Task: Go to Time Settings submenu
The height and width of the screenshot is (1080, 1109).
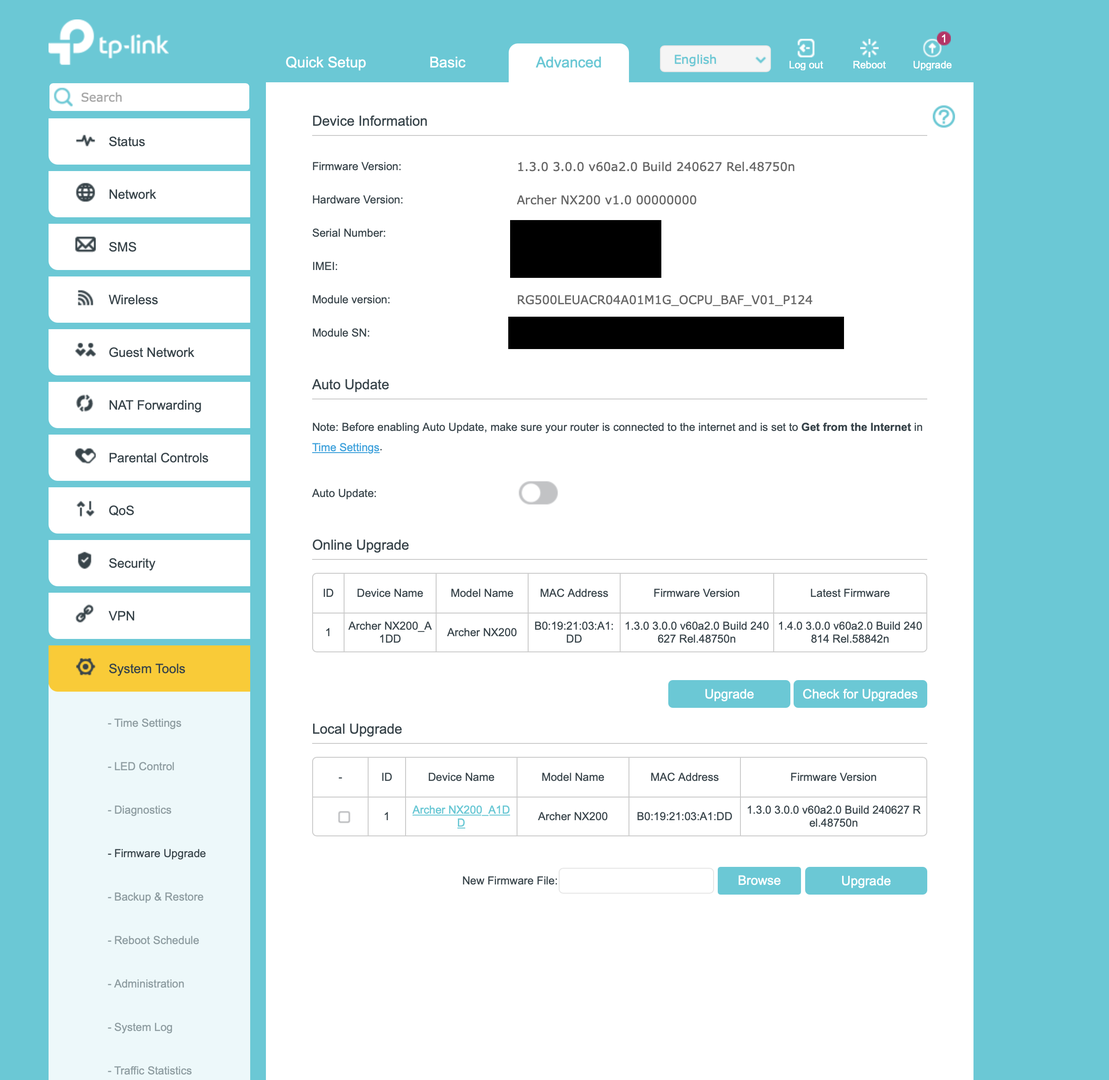Action: [x=144, y=723]
